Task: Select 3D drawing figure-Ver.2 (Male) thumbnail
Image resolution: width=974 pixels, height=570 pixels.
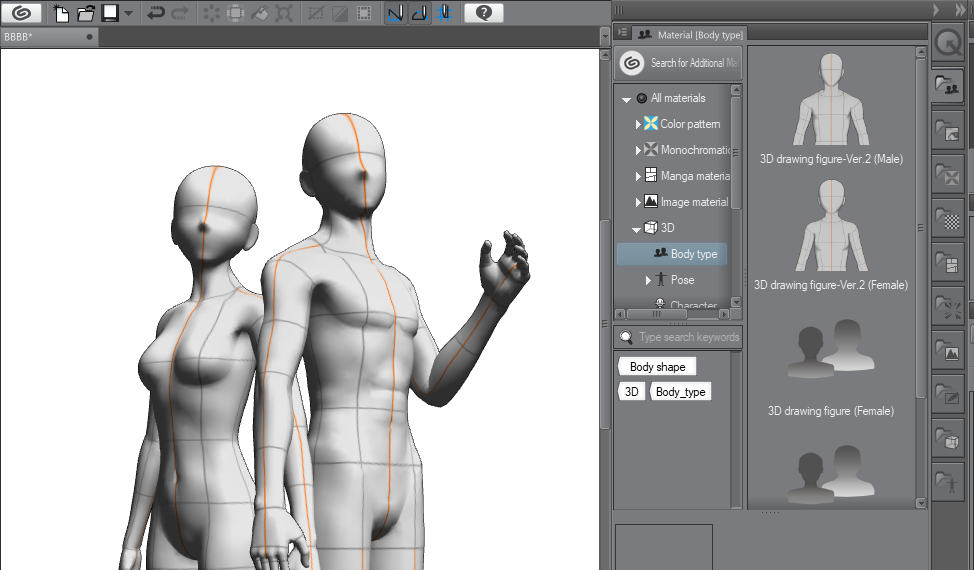Action: [832, 100]
